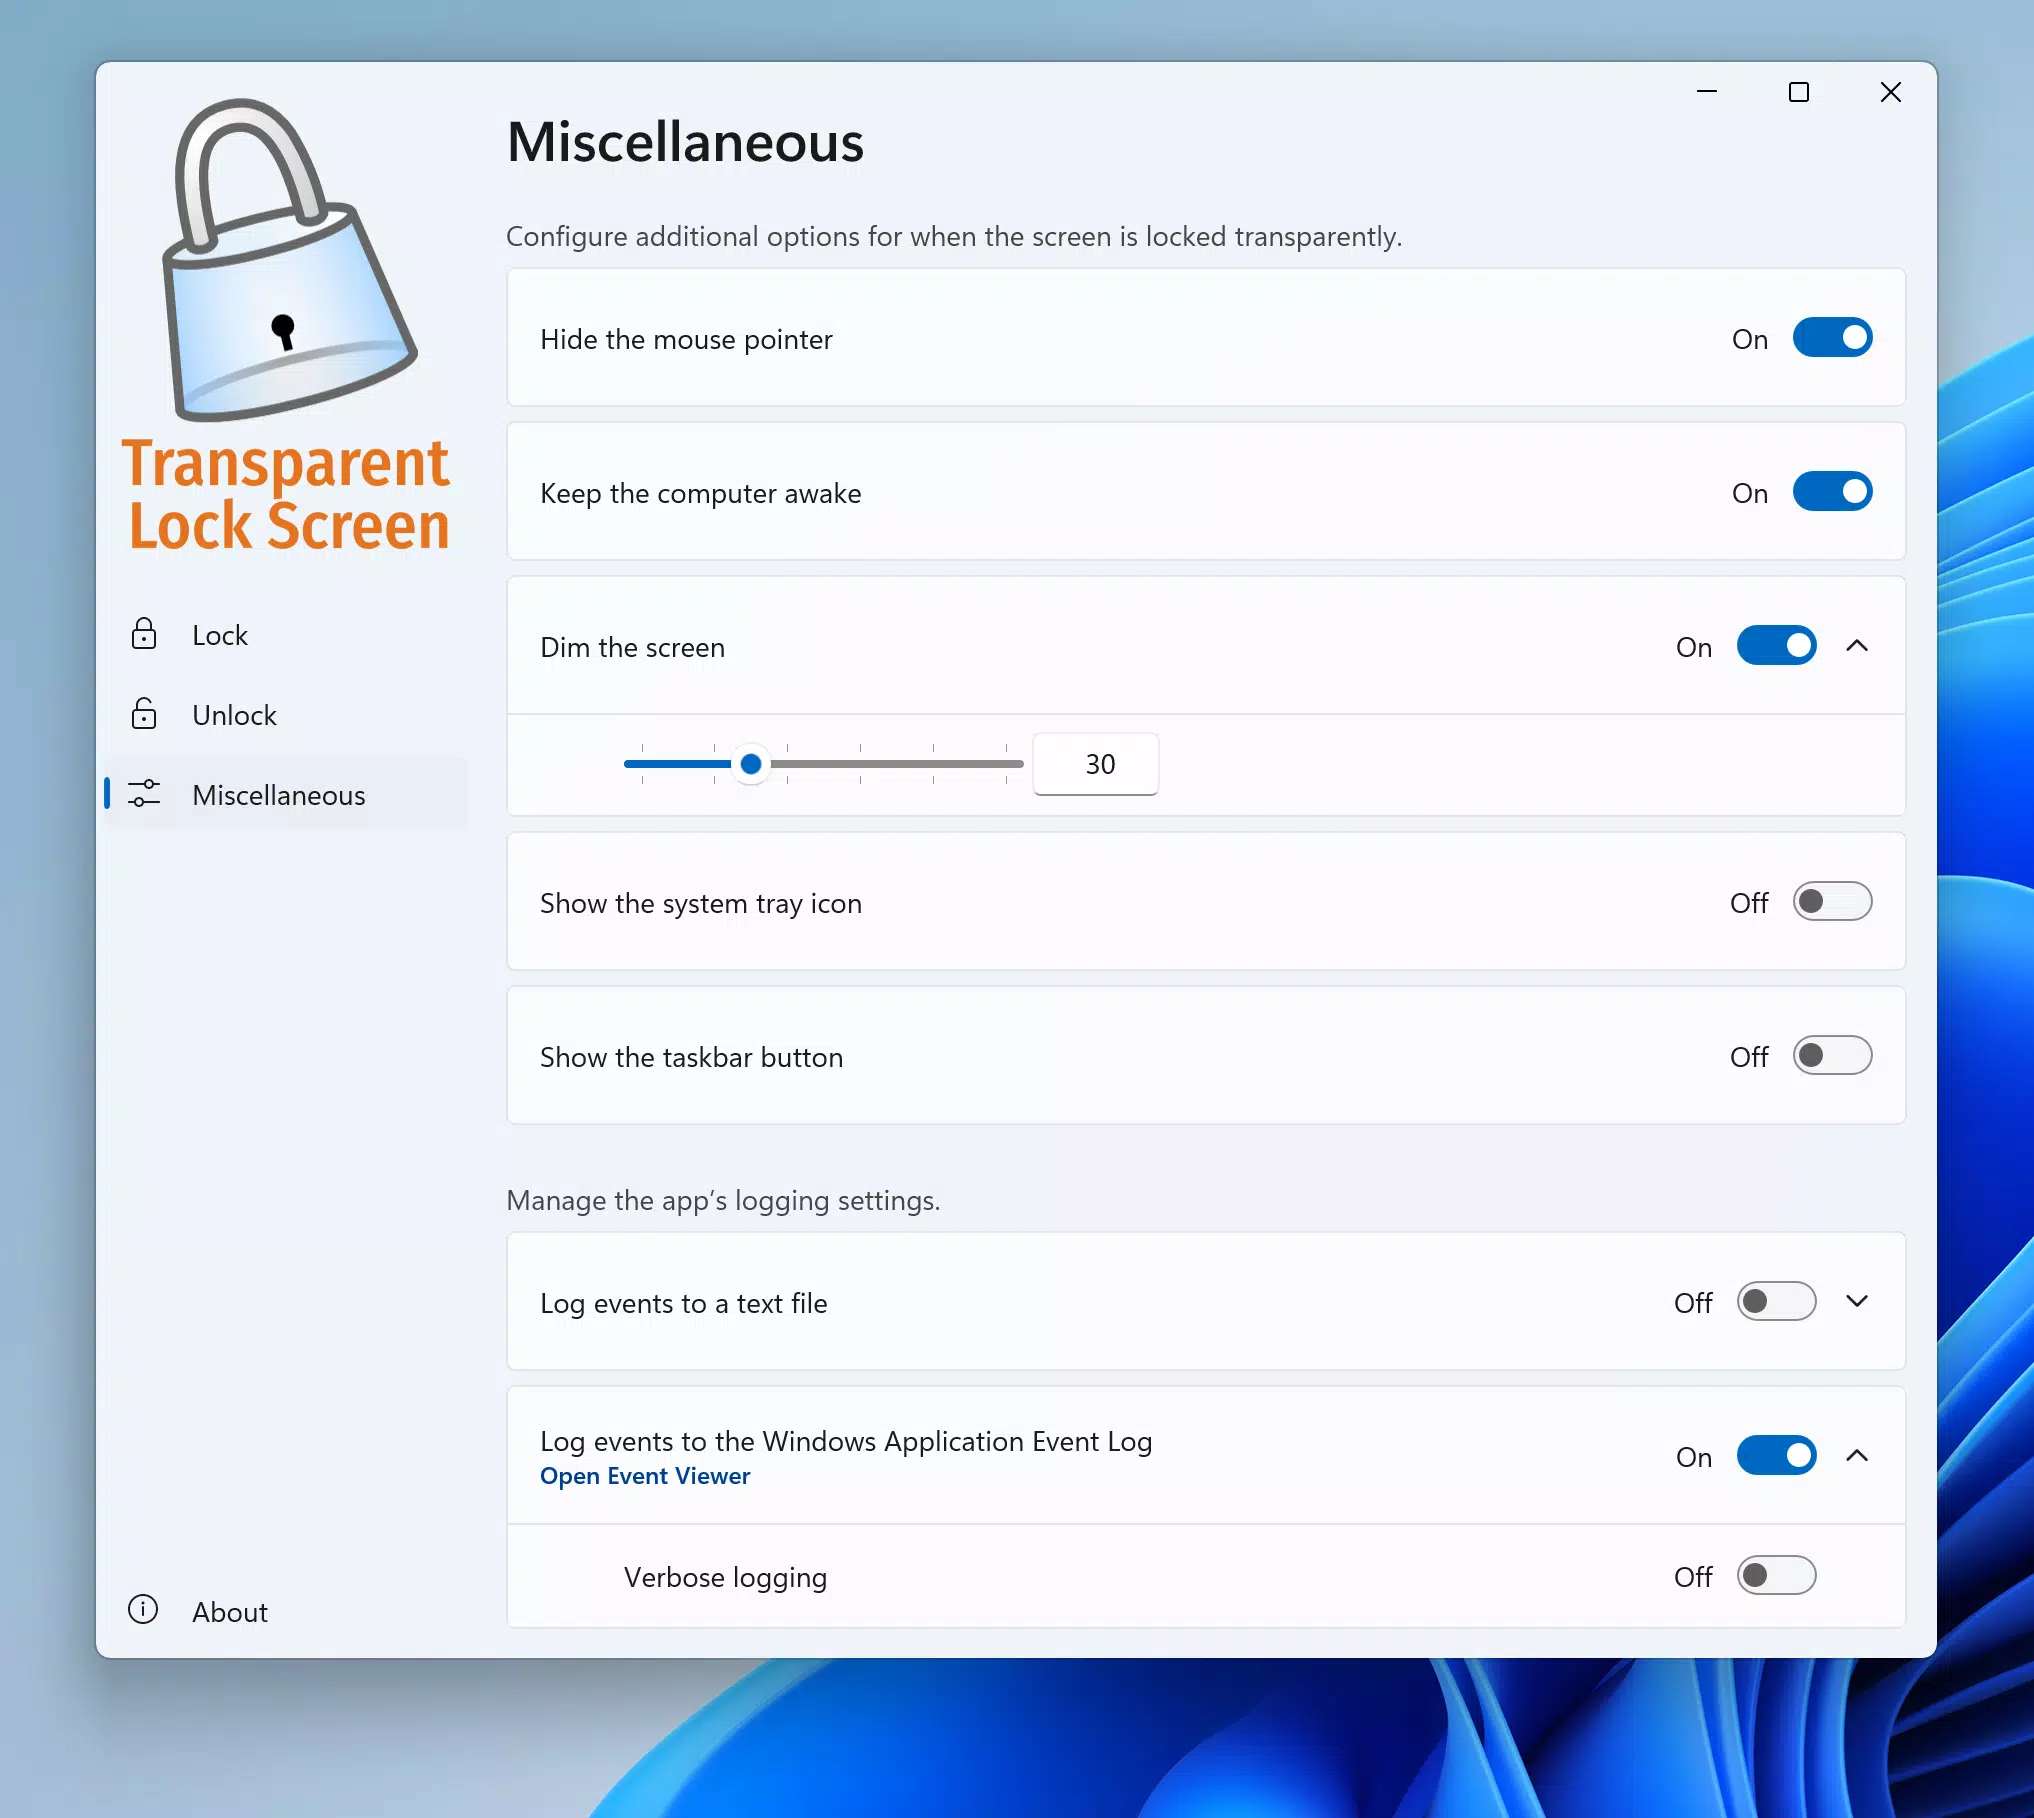Turn on Show the taskbar button
The image size is (2034, 1818).
coord(1832,1056)
